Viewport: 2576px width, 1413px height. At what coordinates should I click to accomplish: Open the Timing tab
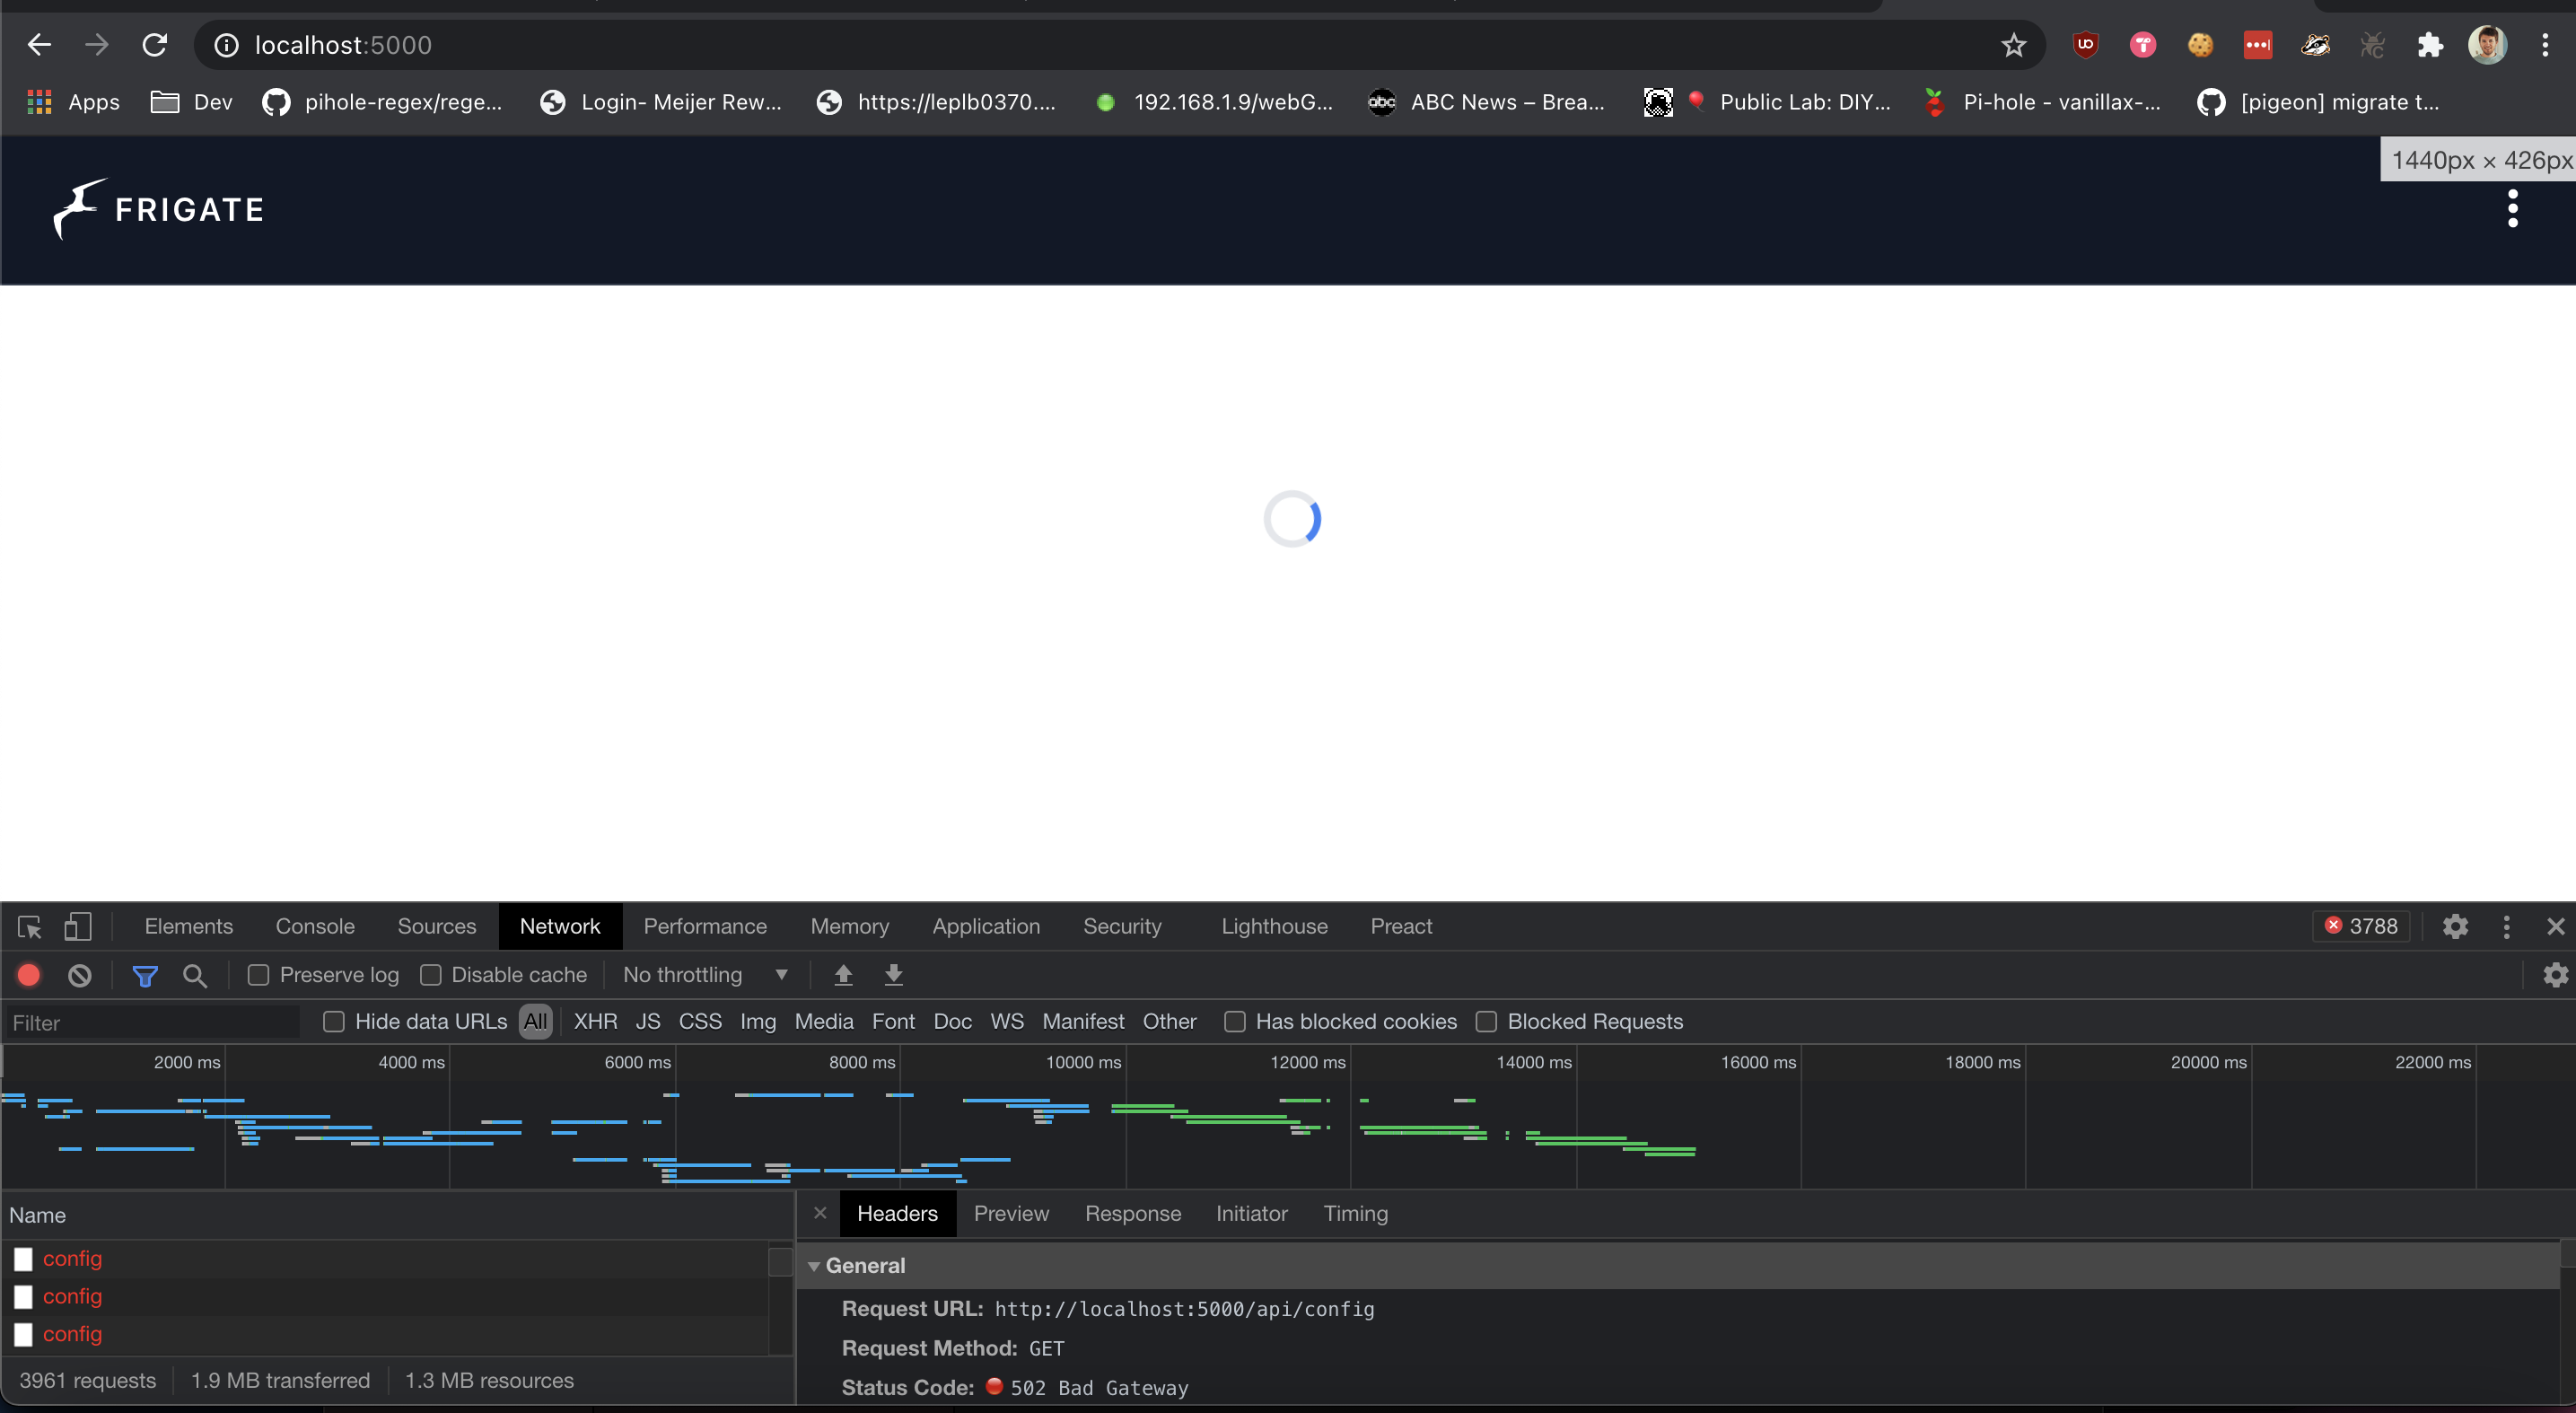[1355, 1213]
